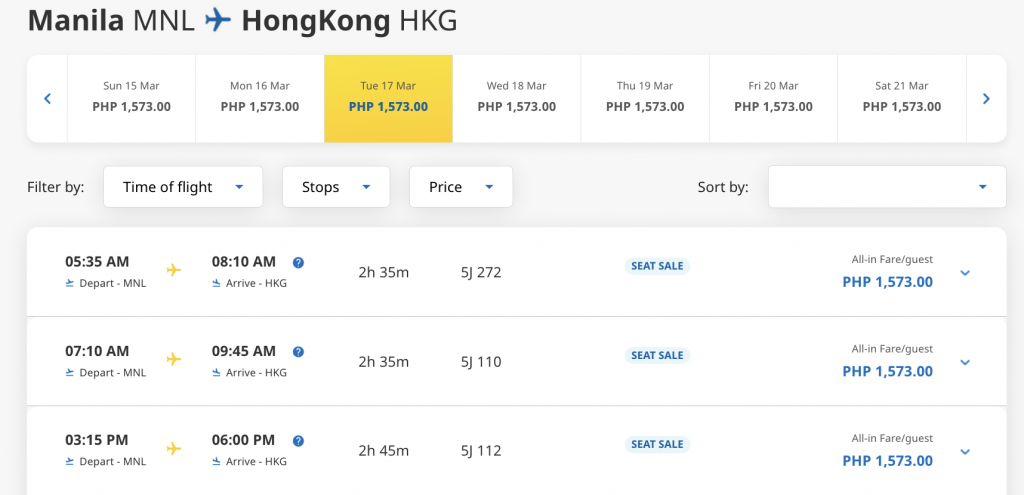Image resolution: width=1024 pixels, height=495 pixels.
Task: Expand fare details for flight 5J 110
Action: pos(965,362)
